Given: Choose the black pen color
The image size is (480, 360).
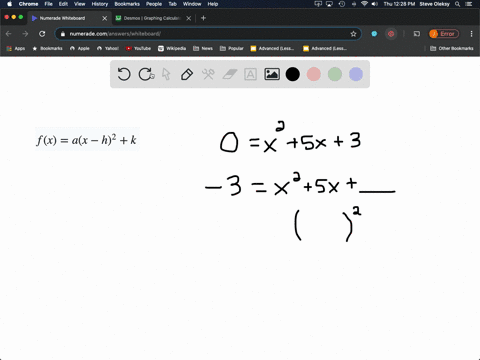Looking at the screenshot, I should pyautogui.click(x=293, y=74).
